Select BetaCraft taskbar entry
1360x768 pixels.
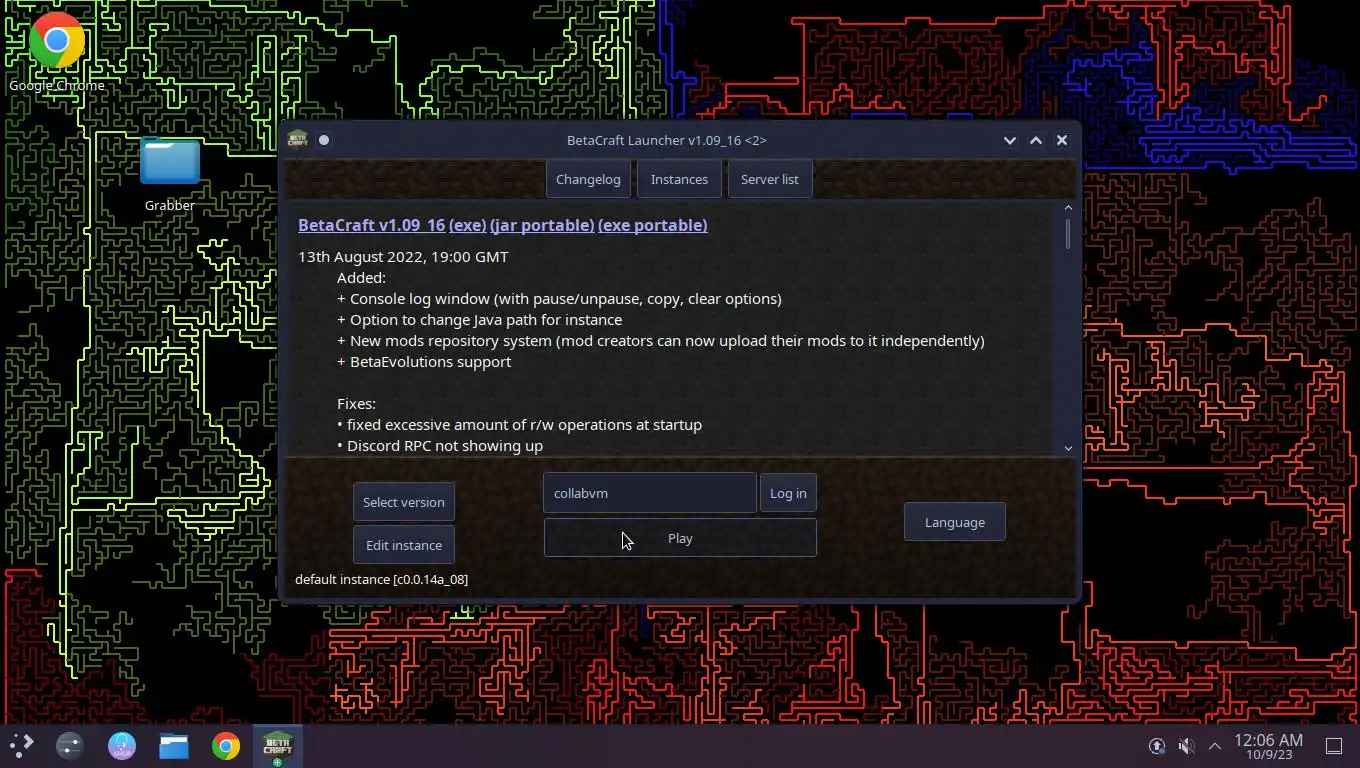[278, 746]
